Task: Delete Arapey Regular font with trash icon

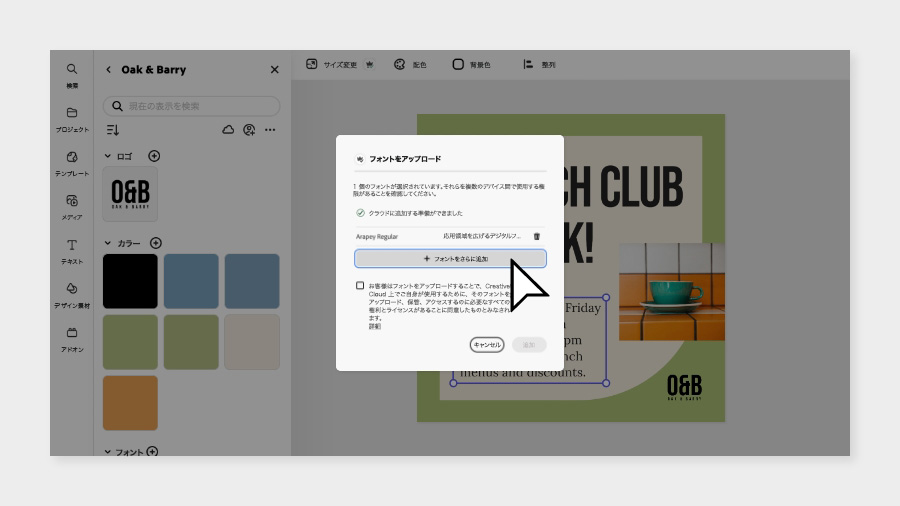Action: (537, 236)
